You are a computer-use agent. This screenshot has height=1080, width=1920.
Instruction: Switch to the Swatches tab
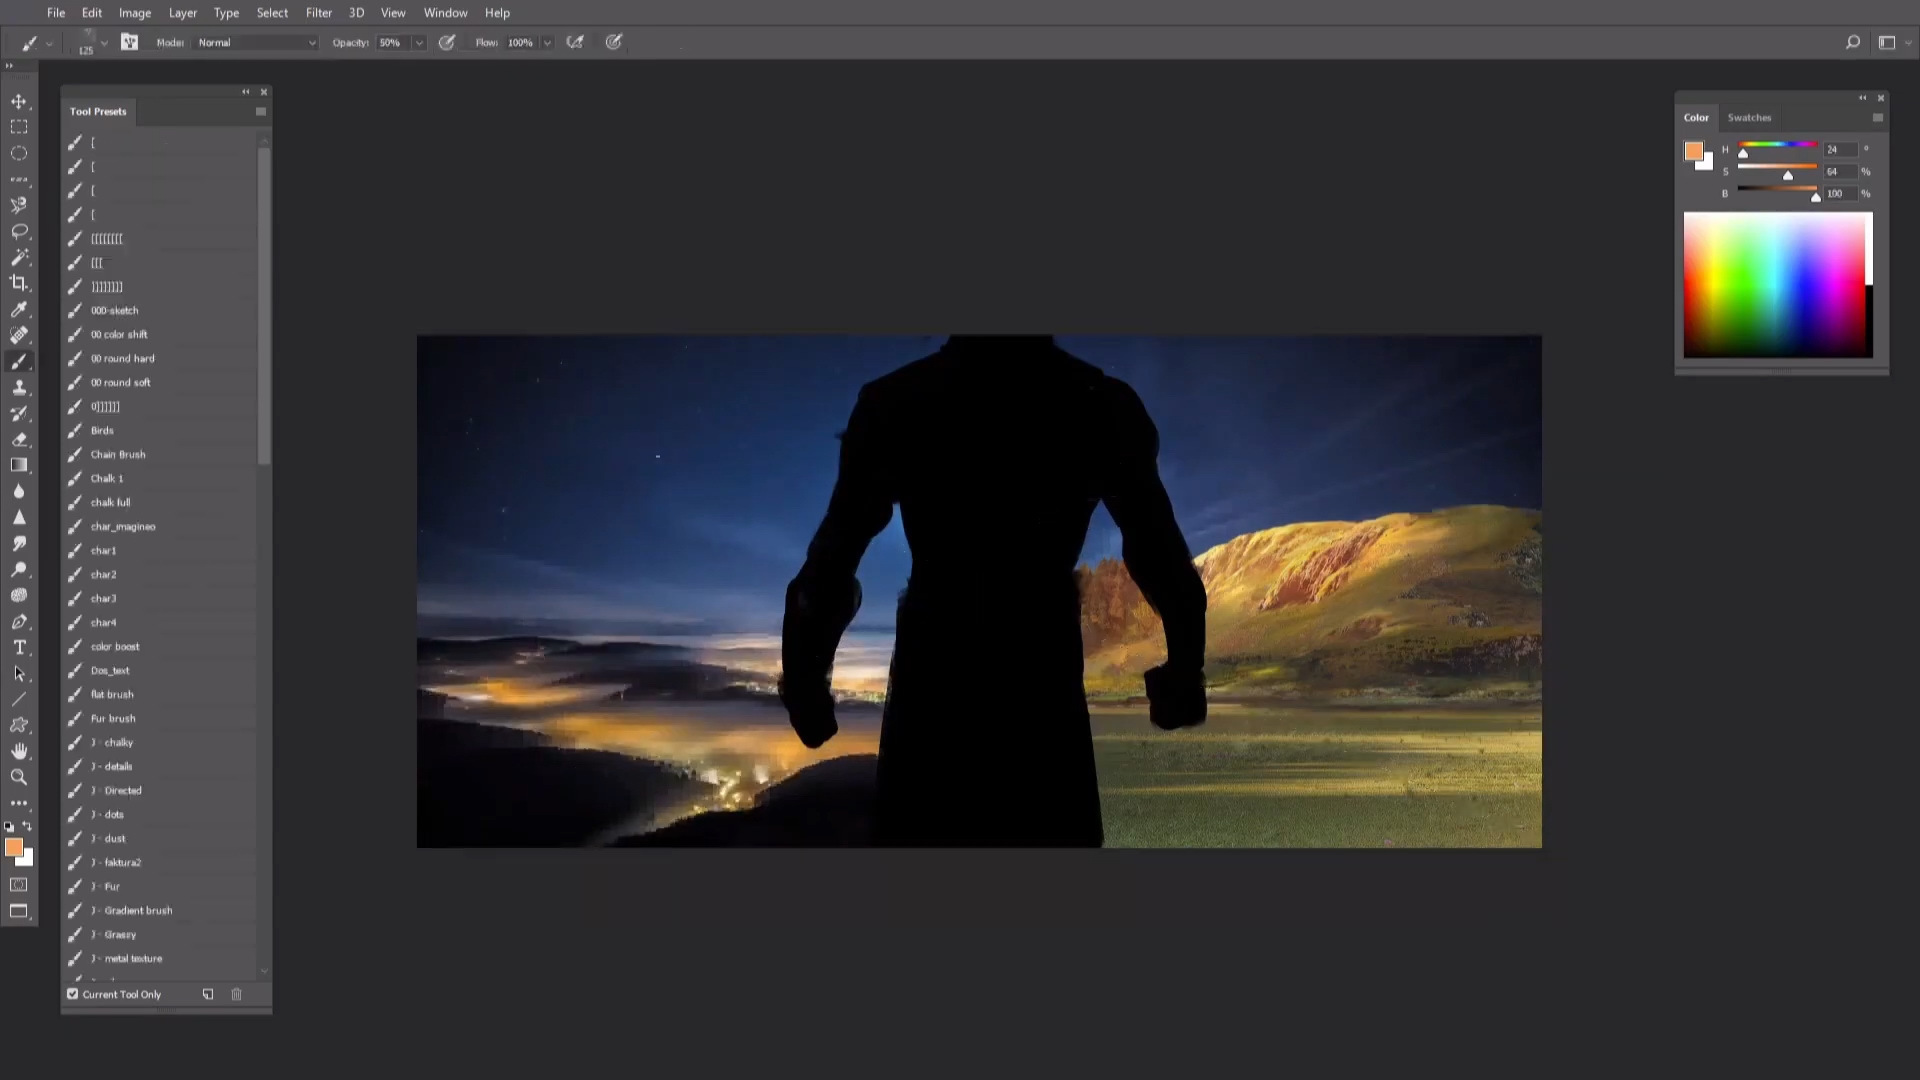pyautogui.click(x=1749, y=117)
